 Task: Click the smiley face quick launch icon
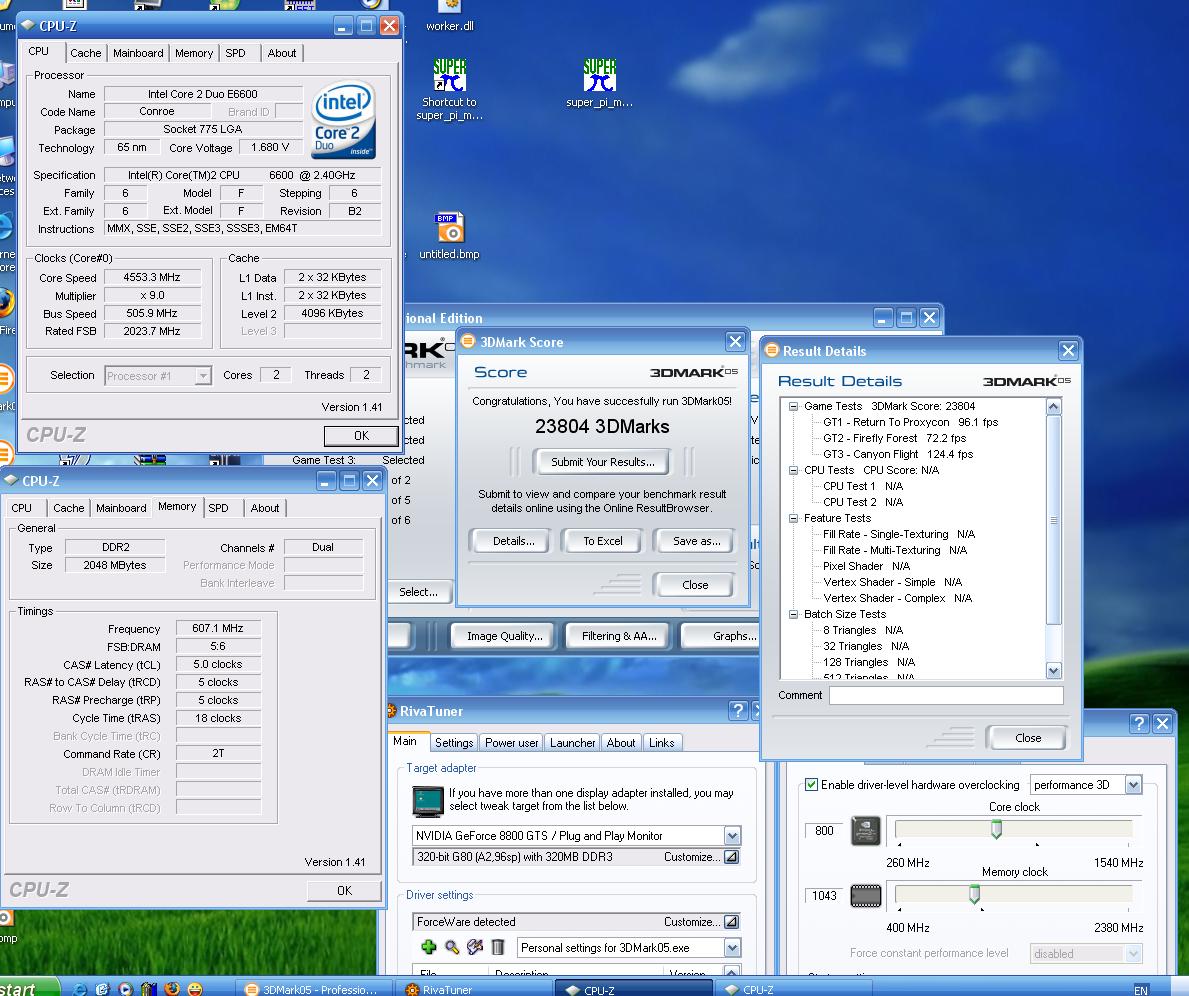(x=196, y=989)
